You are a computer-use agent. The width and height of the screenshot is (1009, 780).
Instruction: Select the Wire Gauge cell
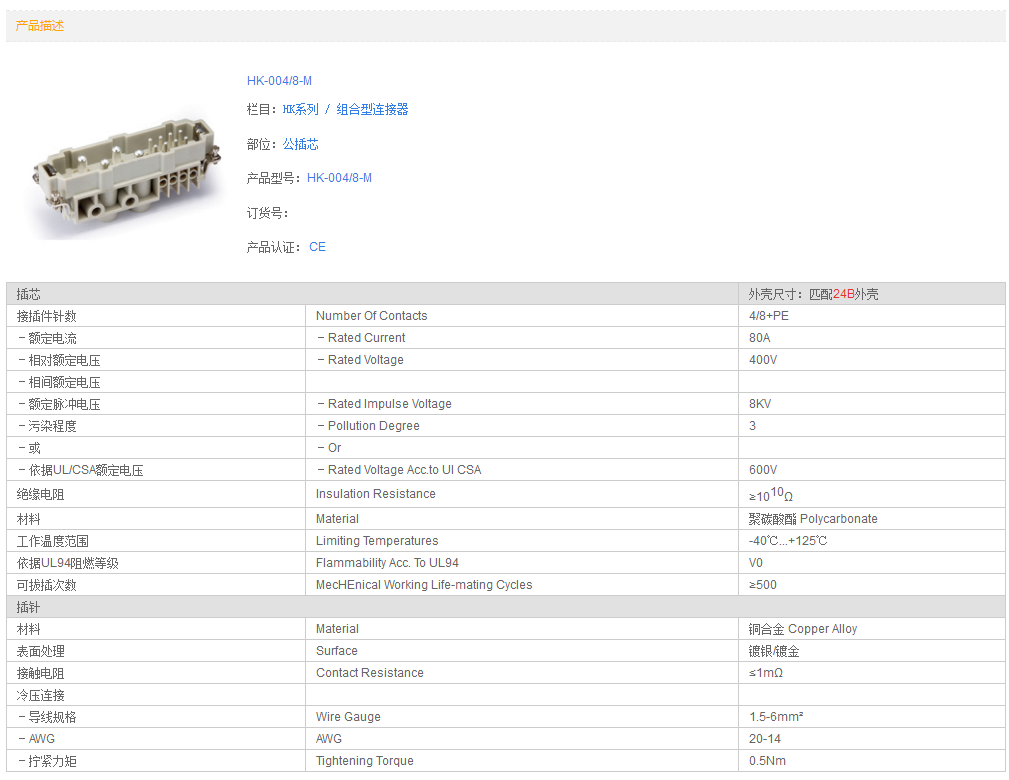tap(348, 717)
